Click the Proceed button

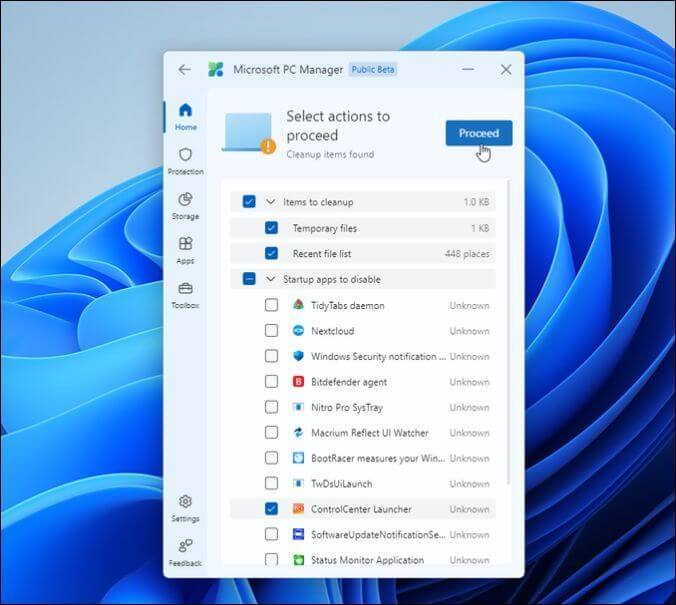(479, 133)
